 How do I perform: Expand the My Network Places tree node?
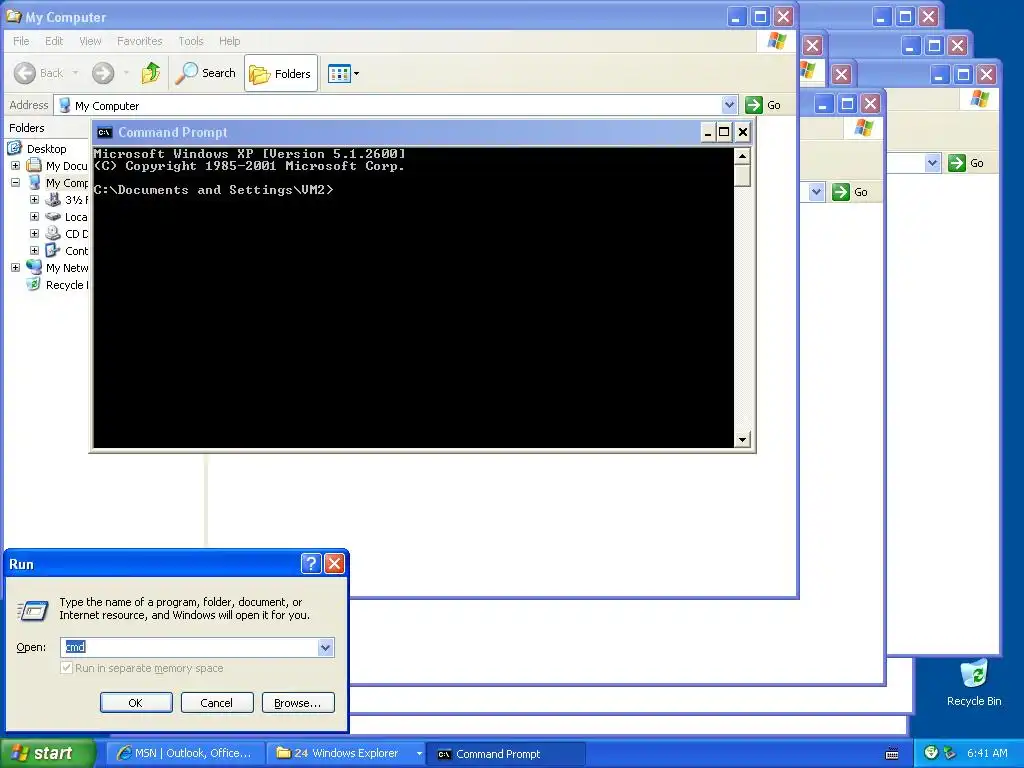(16, 268)
